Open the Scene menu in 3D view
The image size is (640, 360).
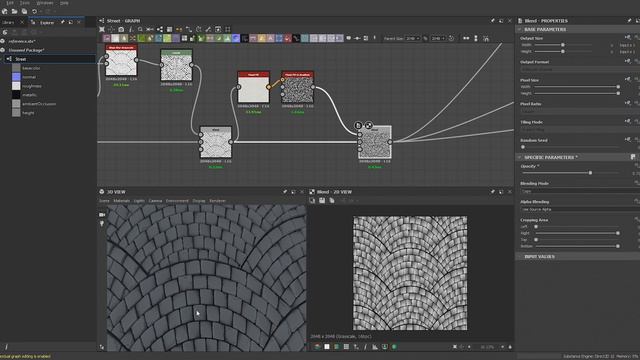[x=104, y=201]
